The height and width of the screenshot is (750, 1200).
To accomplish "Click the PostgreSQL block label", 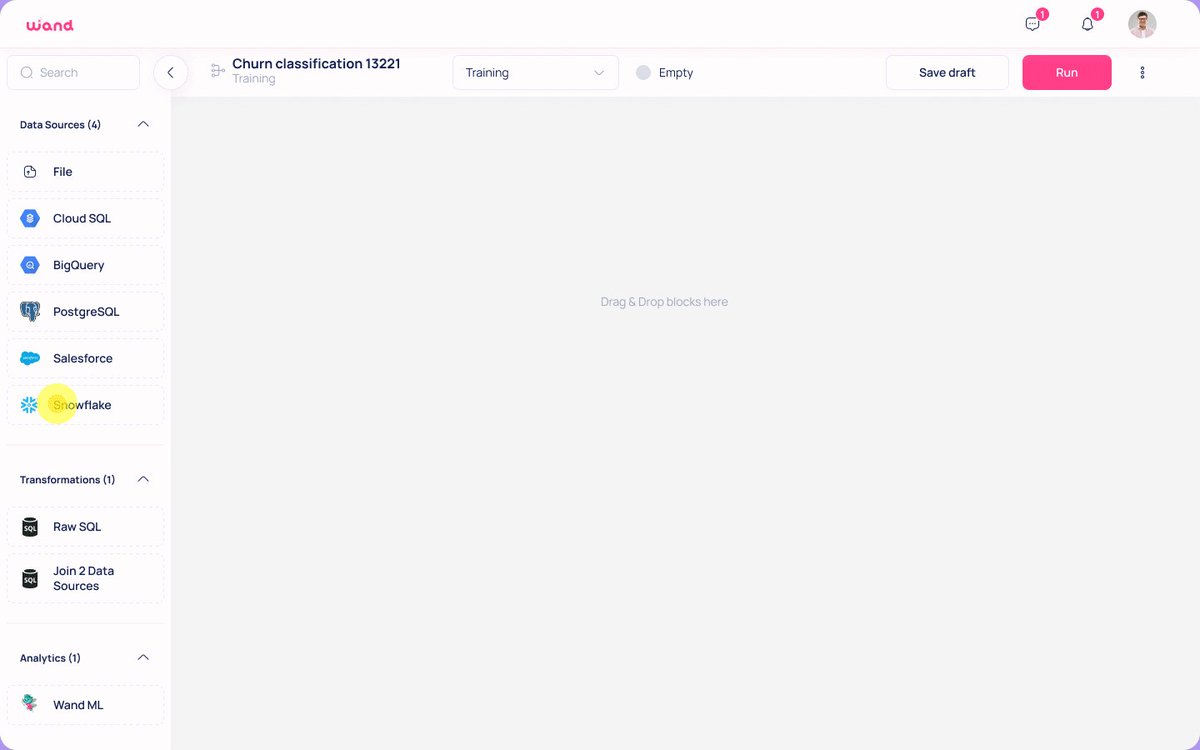I will (86, 312).
